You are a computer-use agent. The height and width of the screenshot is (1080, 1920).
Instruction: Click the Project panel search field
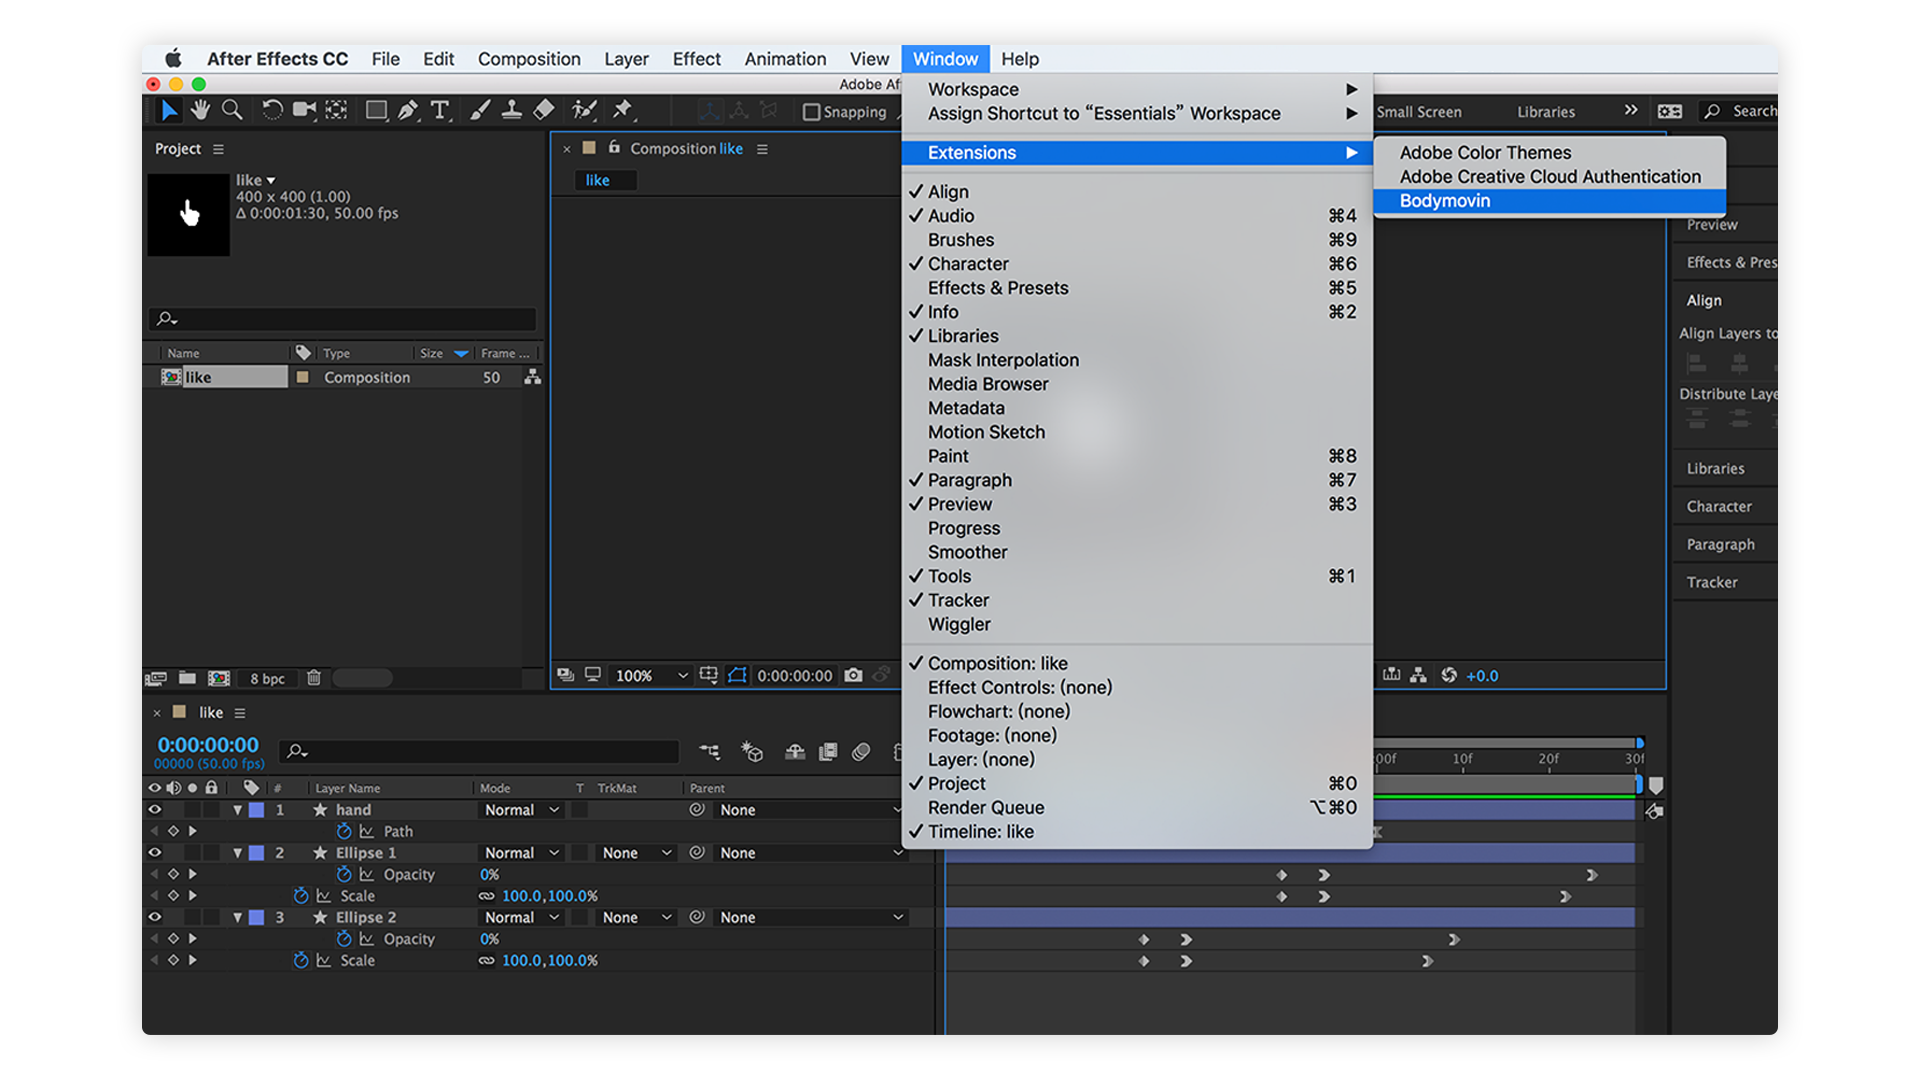(x=342, y=319)
